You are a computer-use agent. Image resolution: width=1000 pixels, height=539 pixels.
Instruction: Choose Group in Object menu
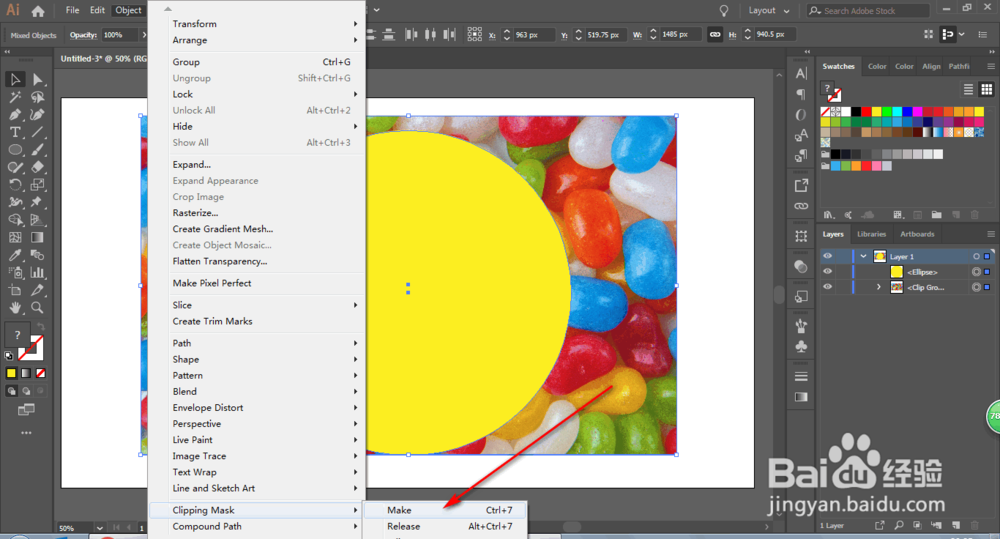[x=256, y=62]
